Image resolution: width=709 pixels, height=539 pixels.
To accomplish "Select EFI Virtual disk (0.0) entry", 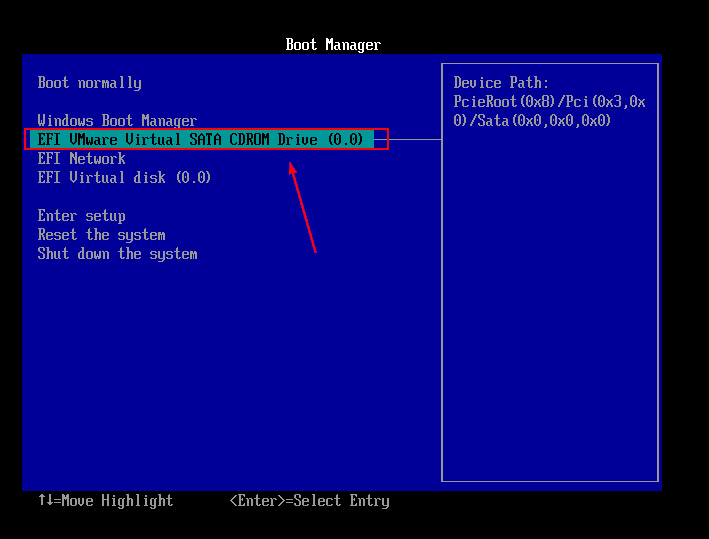I will pos(124,178).
